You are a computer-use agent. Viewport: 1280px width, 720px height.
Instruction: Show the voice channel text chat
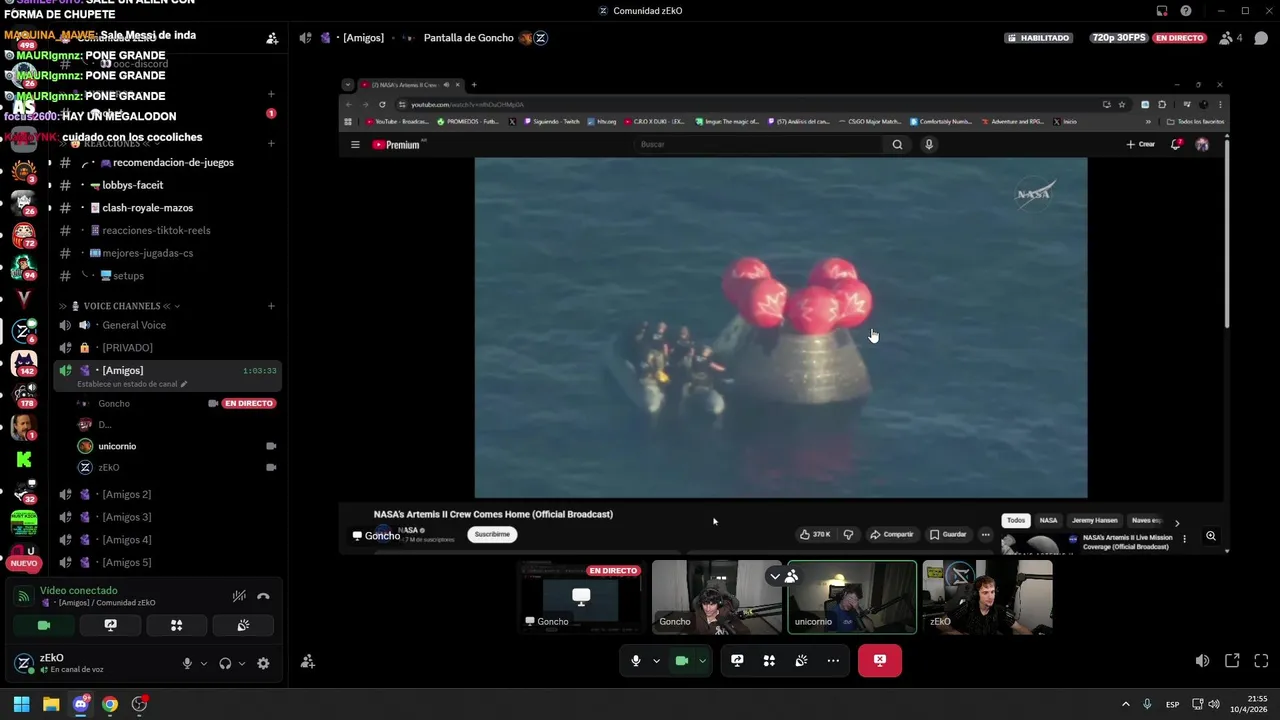tap(1261, 38)
